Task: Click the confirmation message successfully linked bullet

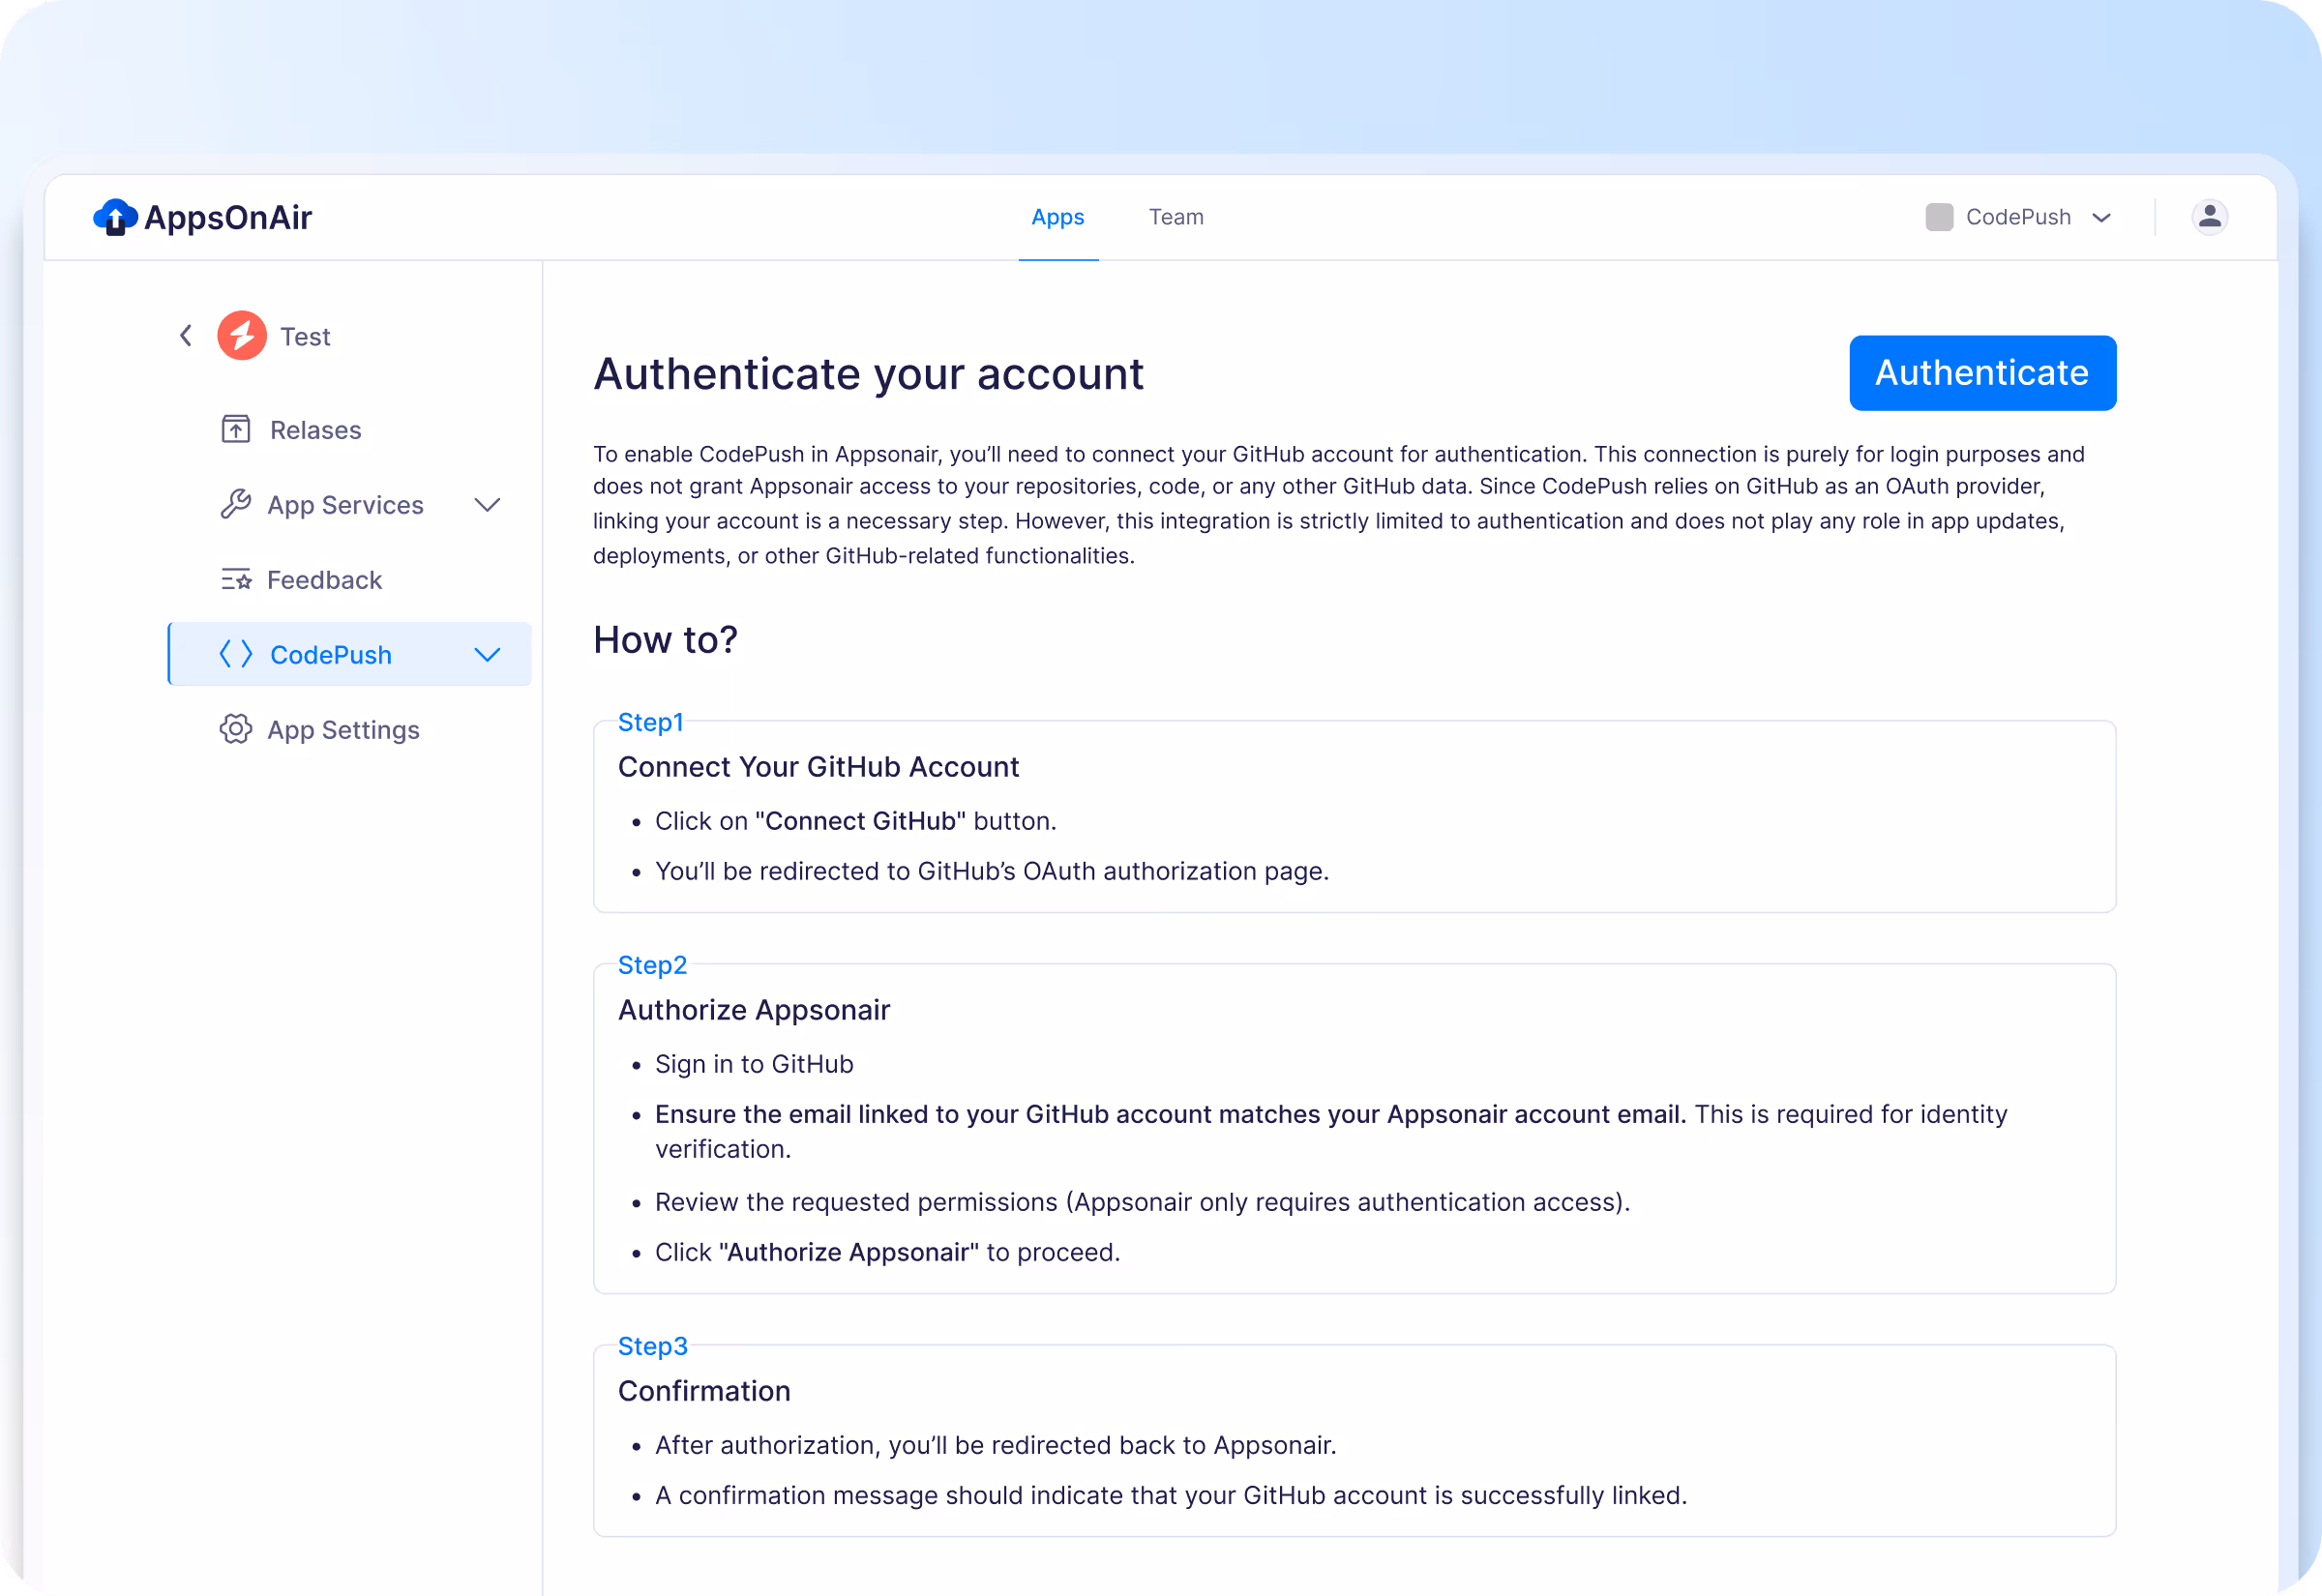Action: coord(1170,1495)
